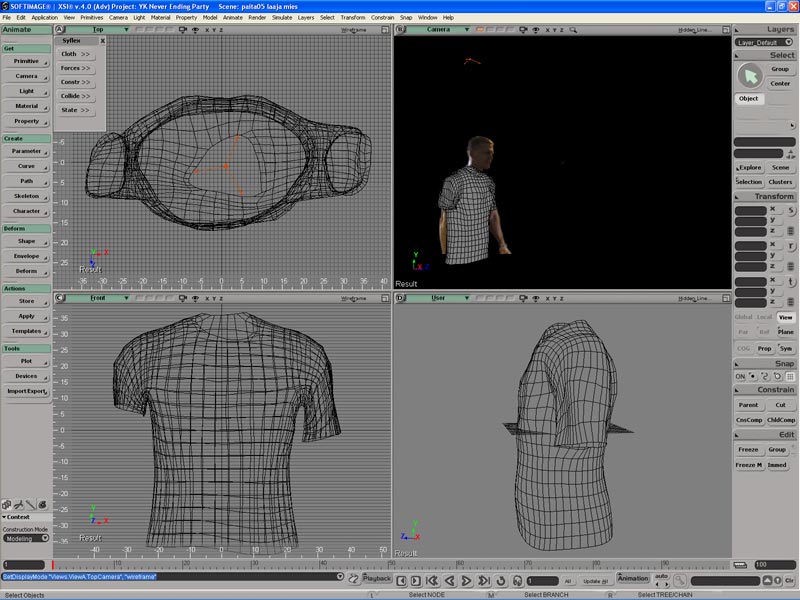
Task: Open Hidden Line display menu in Camera viewport
Action: coord(694,30)
